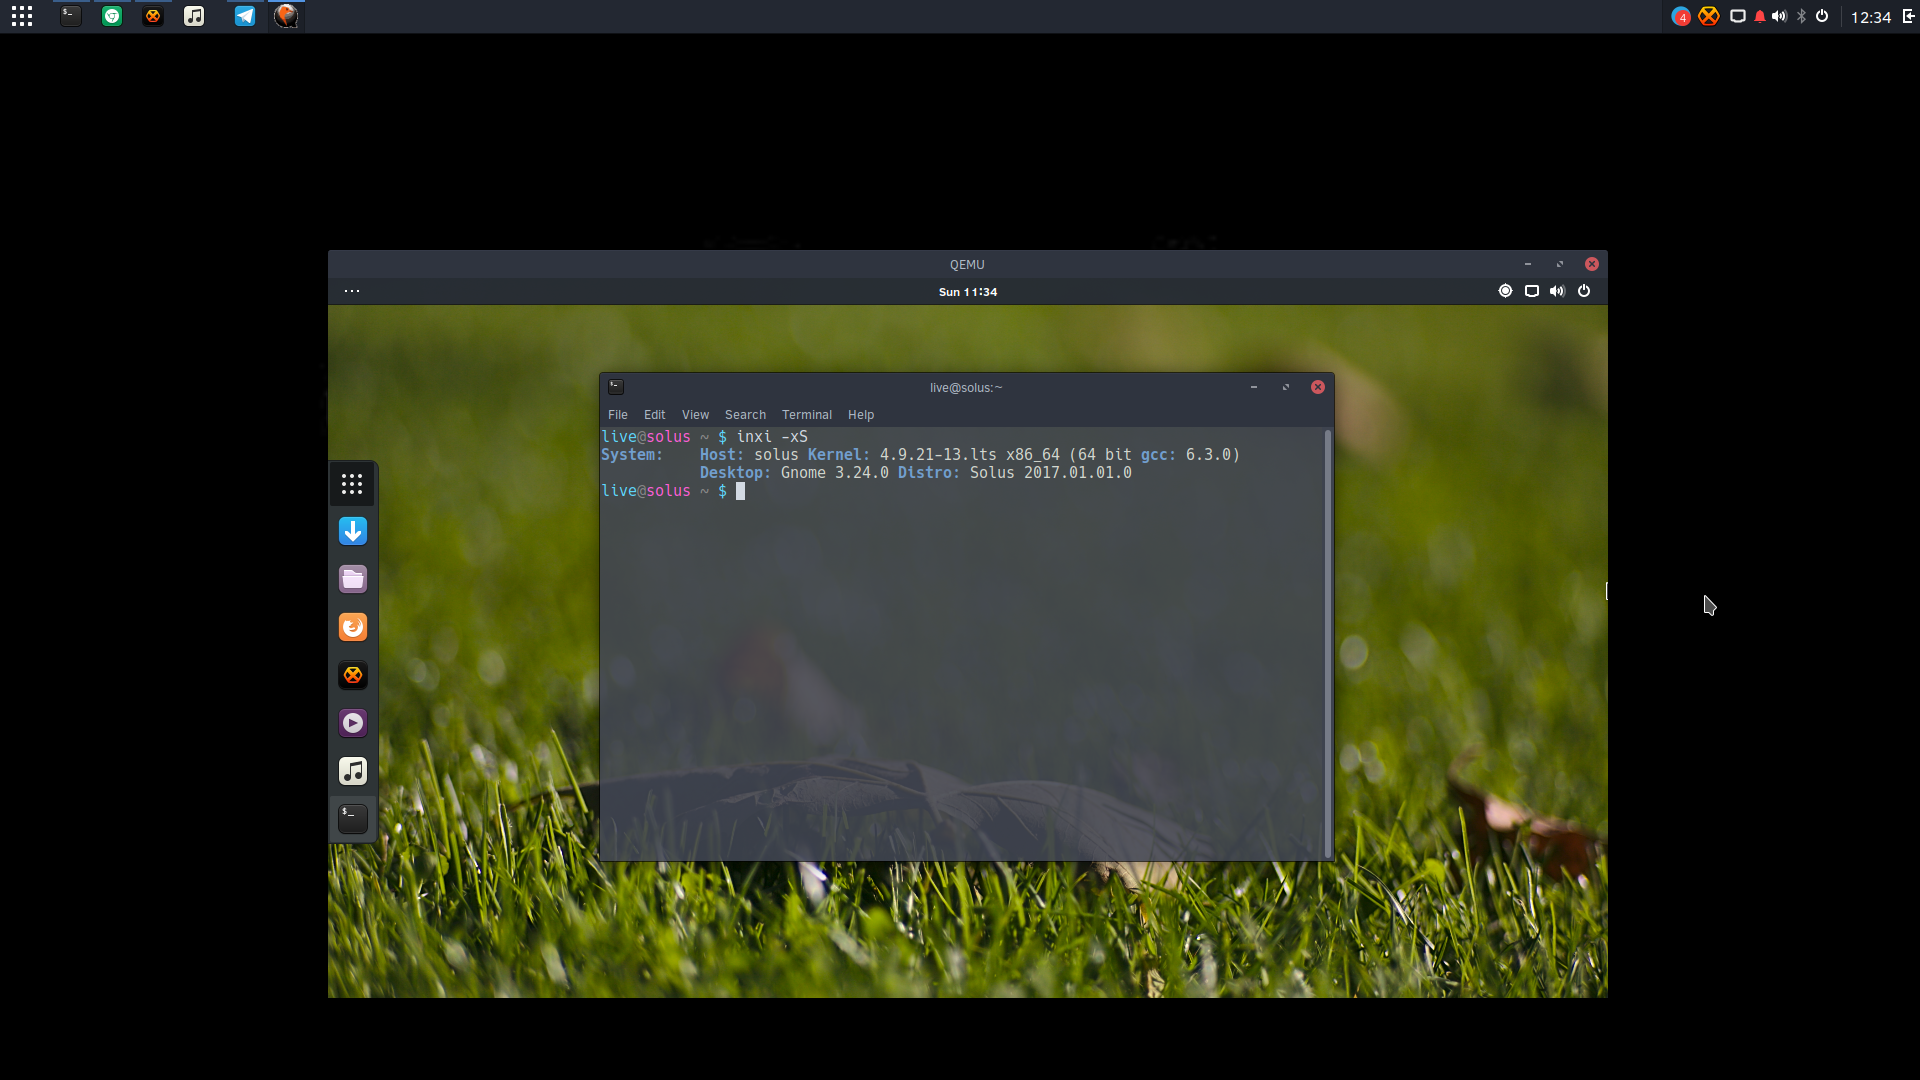Open the terminal launcher in the top panel
1920x1080 pixels.
point(70,16)
